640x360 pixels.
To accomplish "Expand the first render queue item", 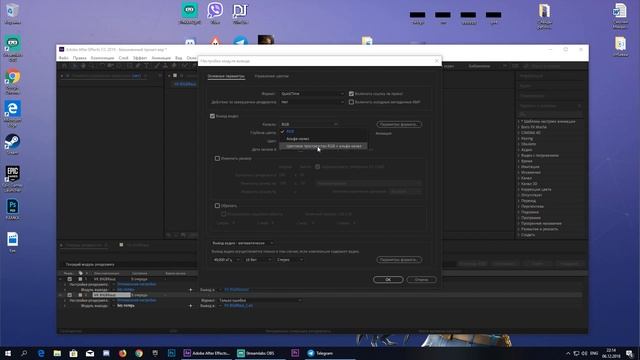I will click(x=61, y=279).
